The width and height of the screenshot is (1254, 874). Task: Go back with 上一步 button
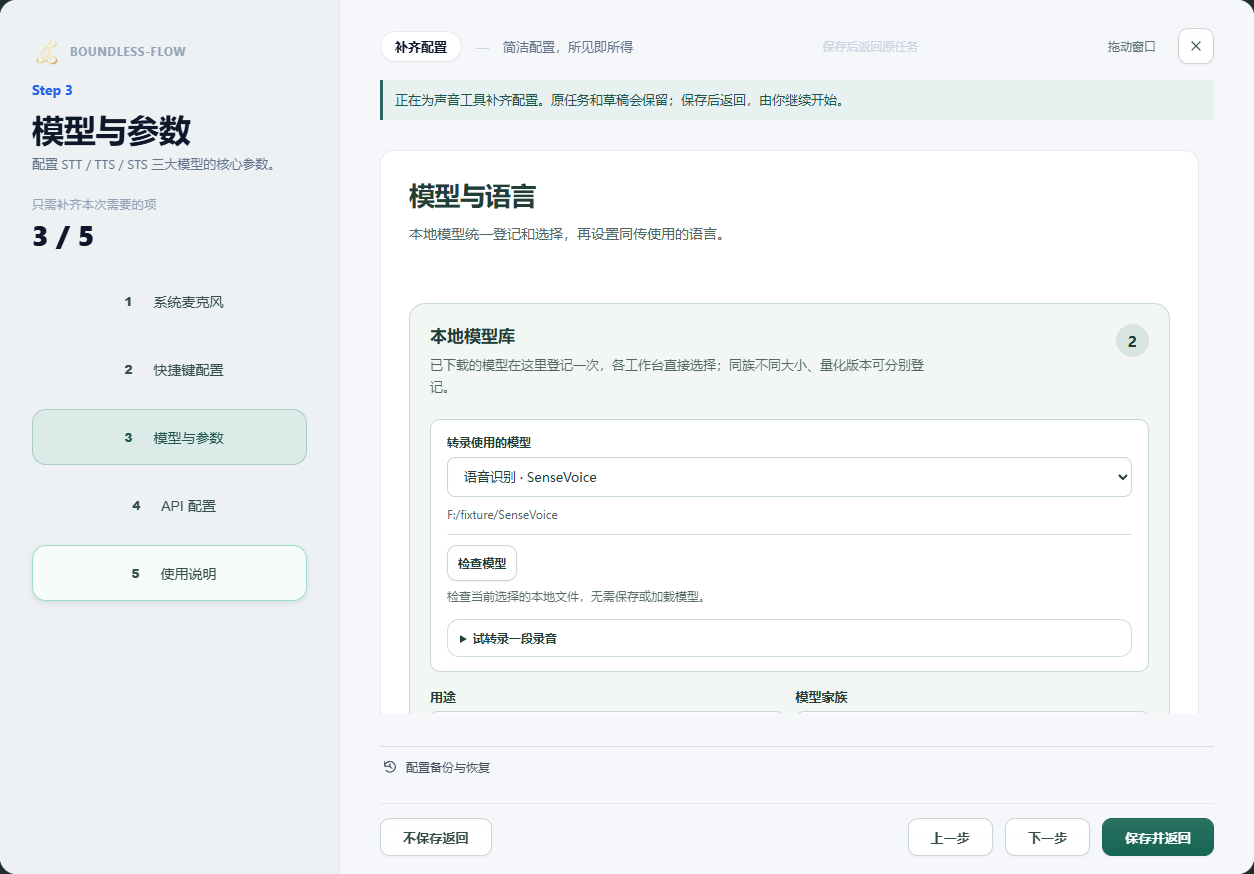click(950, 837)
